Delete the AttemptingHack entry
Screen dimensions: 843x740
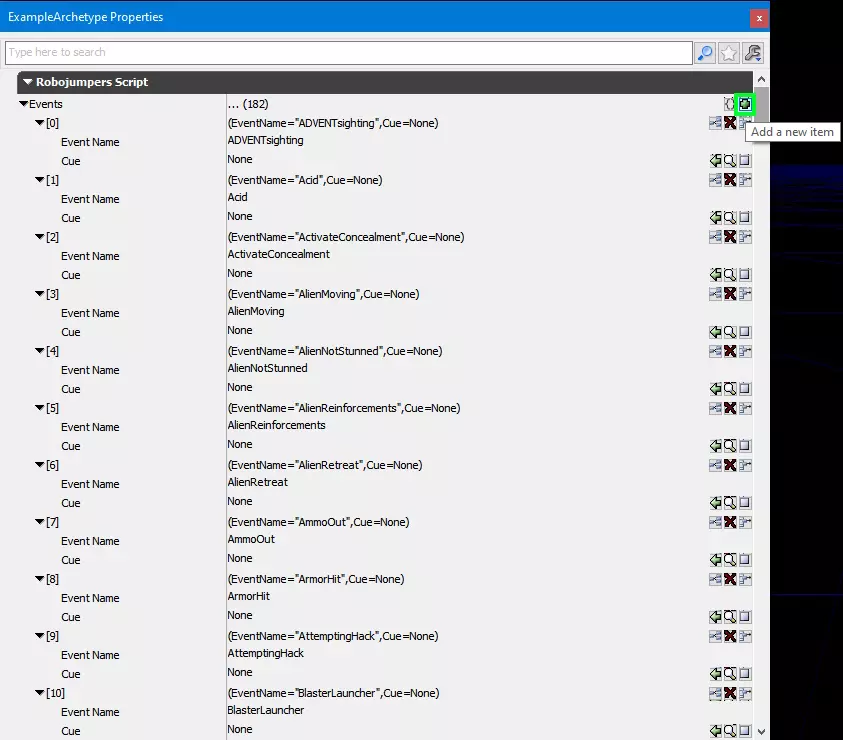click(730, 636)
